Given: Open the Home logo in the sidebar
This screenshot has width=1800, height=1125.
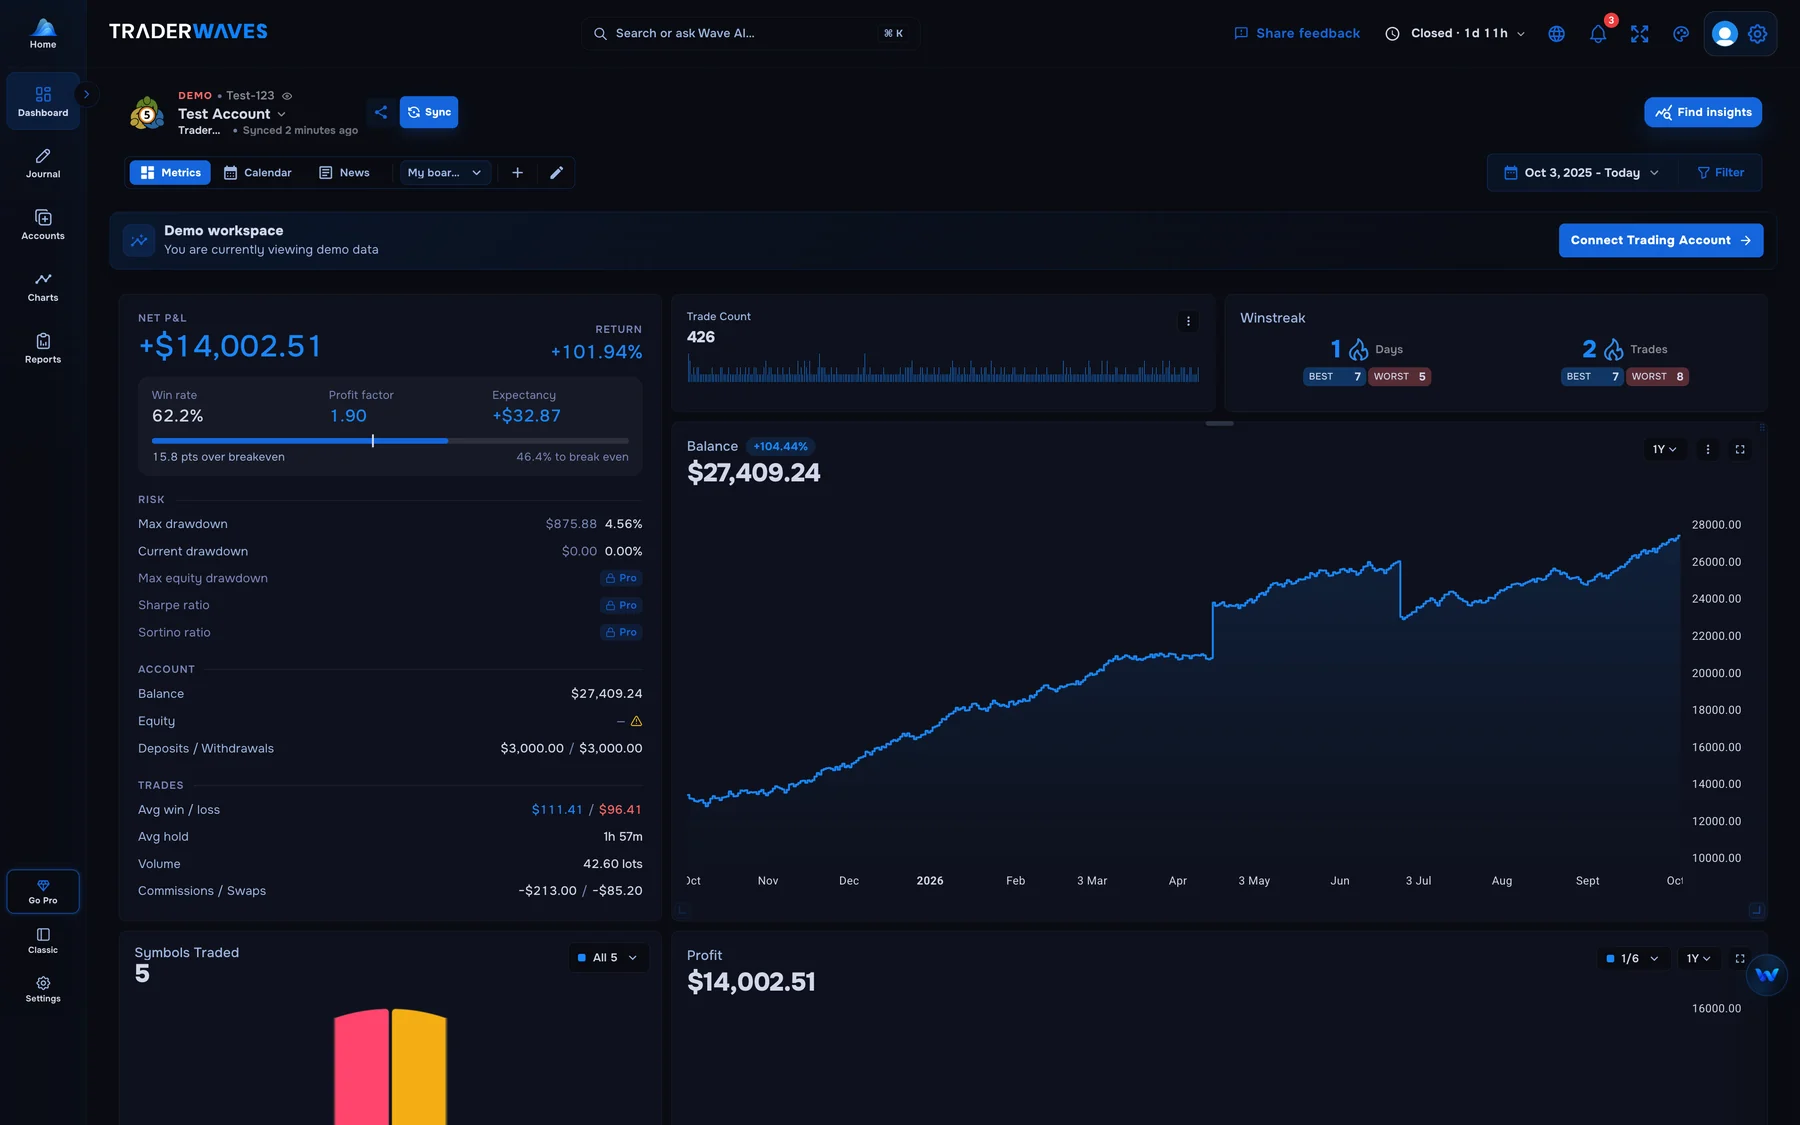Looking at the screenshot, I should pos(43,33).
